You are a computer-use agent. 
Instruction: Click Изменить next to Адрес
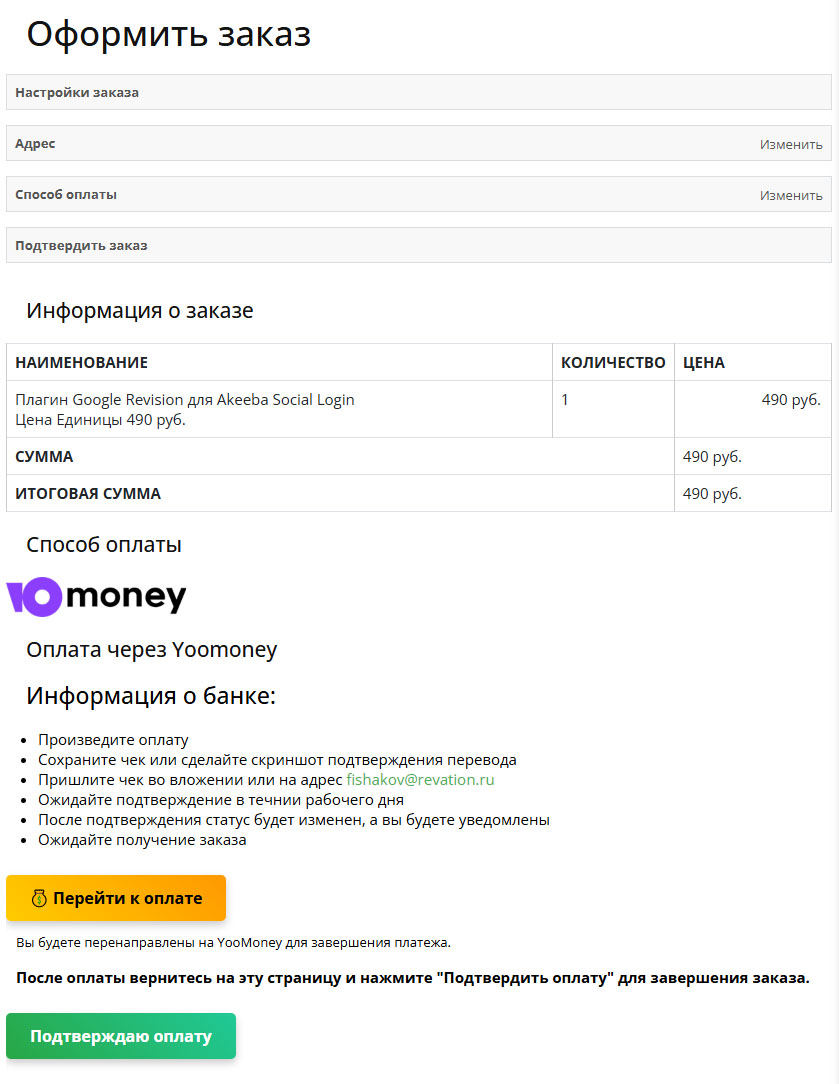tap(791, 143)
